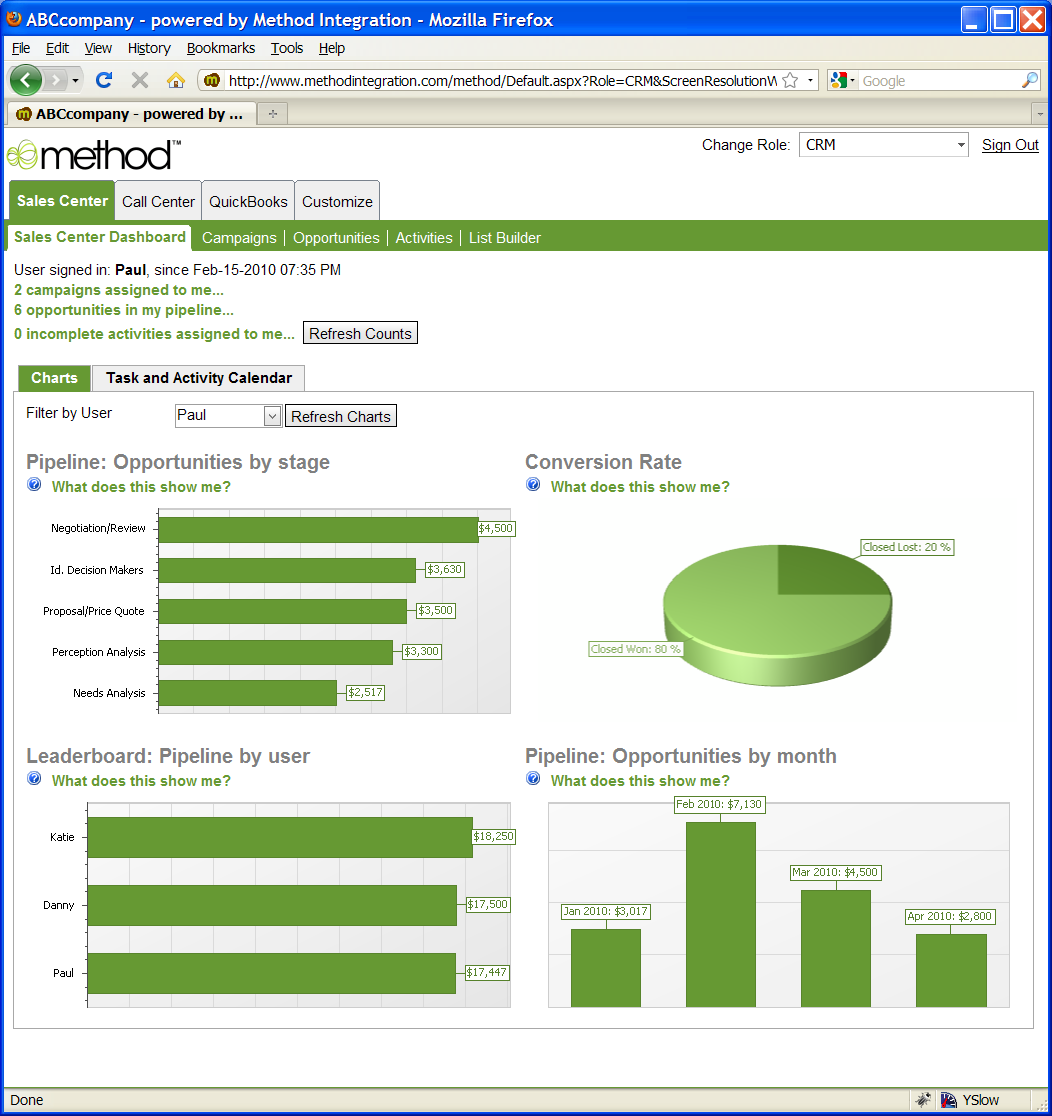The image size is (1052, 1116).
Task: Click the browser reload page icon
Action: click(x=103, y=80)
